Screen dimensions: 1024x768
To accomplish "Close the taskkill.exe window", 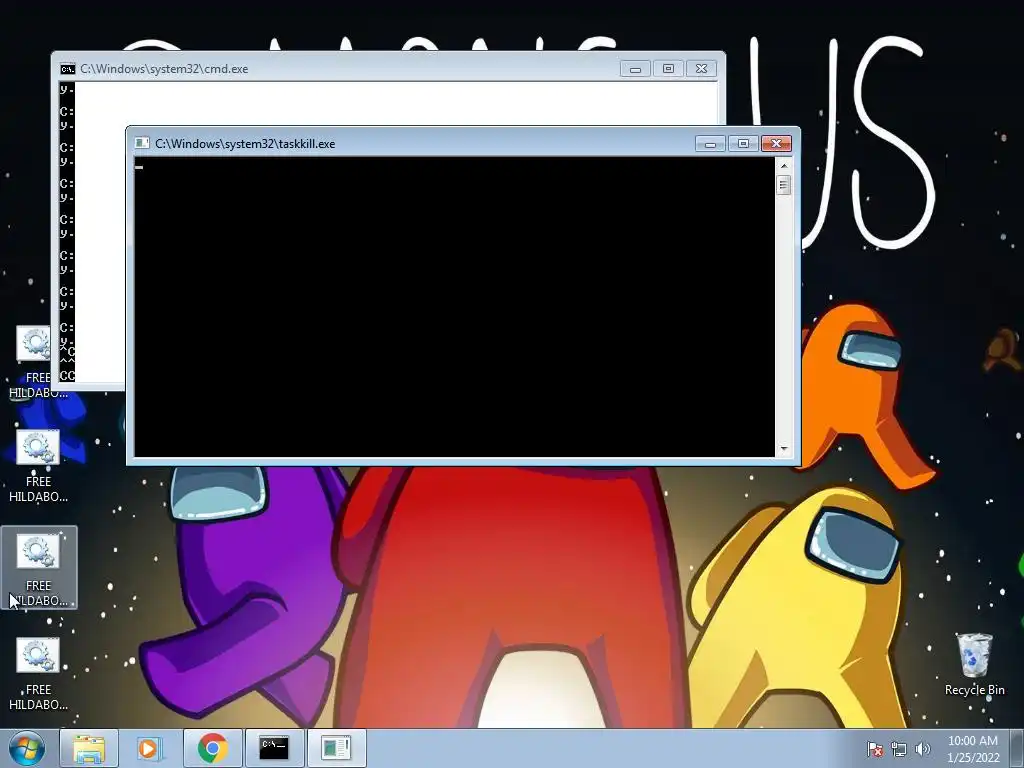I will click(776, 144).
